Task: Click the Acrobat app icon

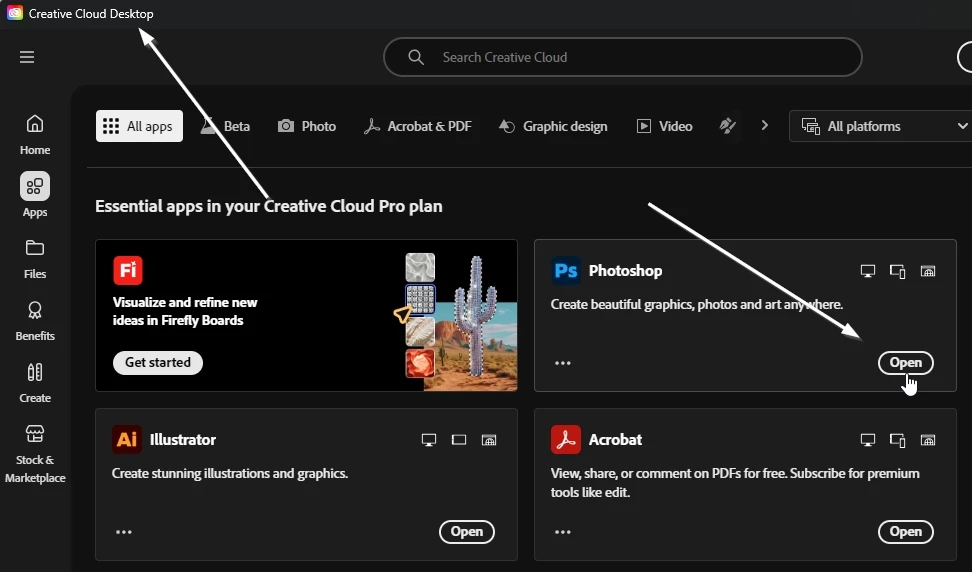Action: coord(566,439)
